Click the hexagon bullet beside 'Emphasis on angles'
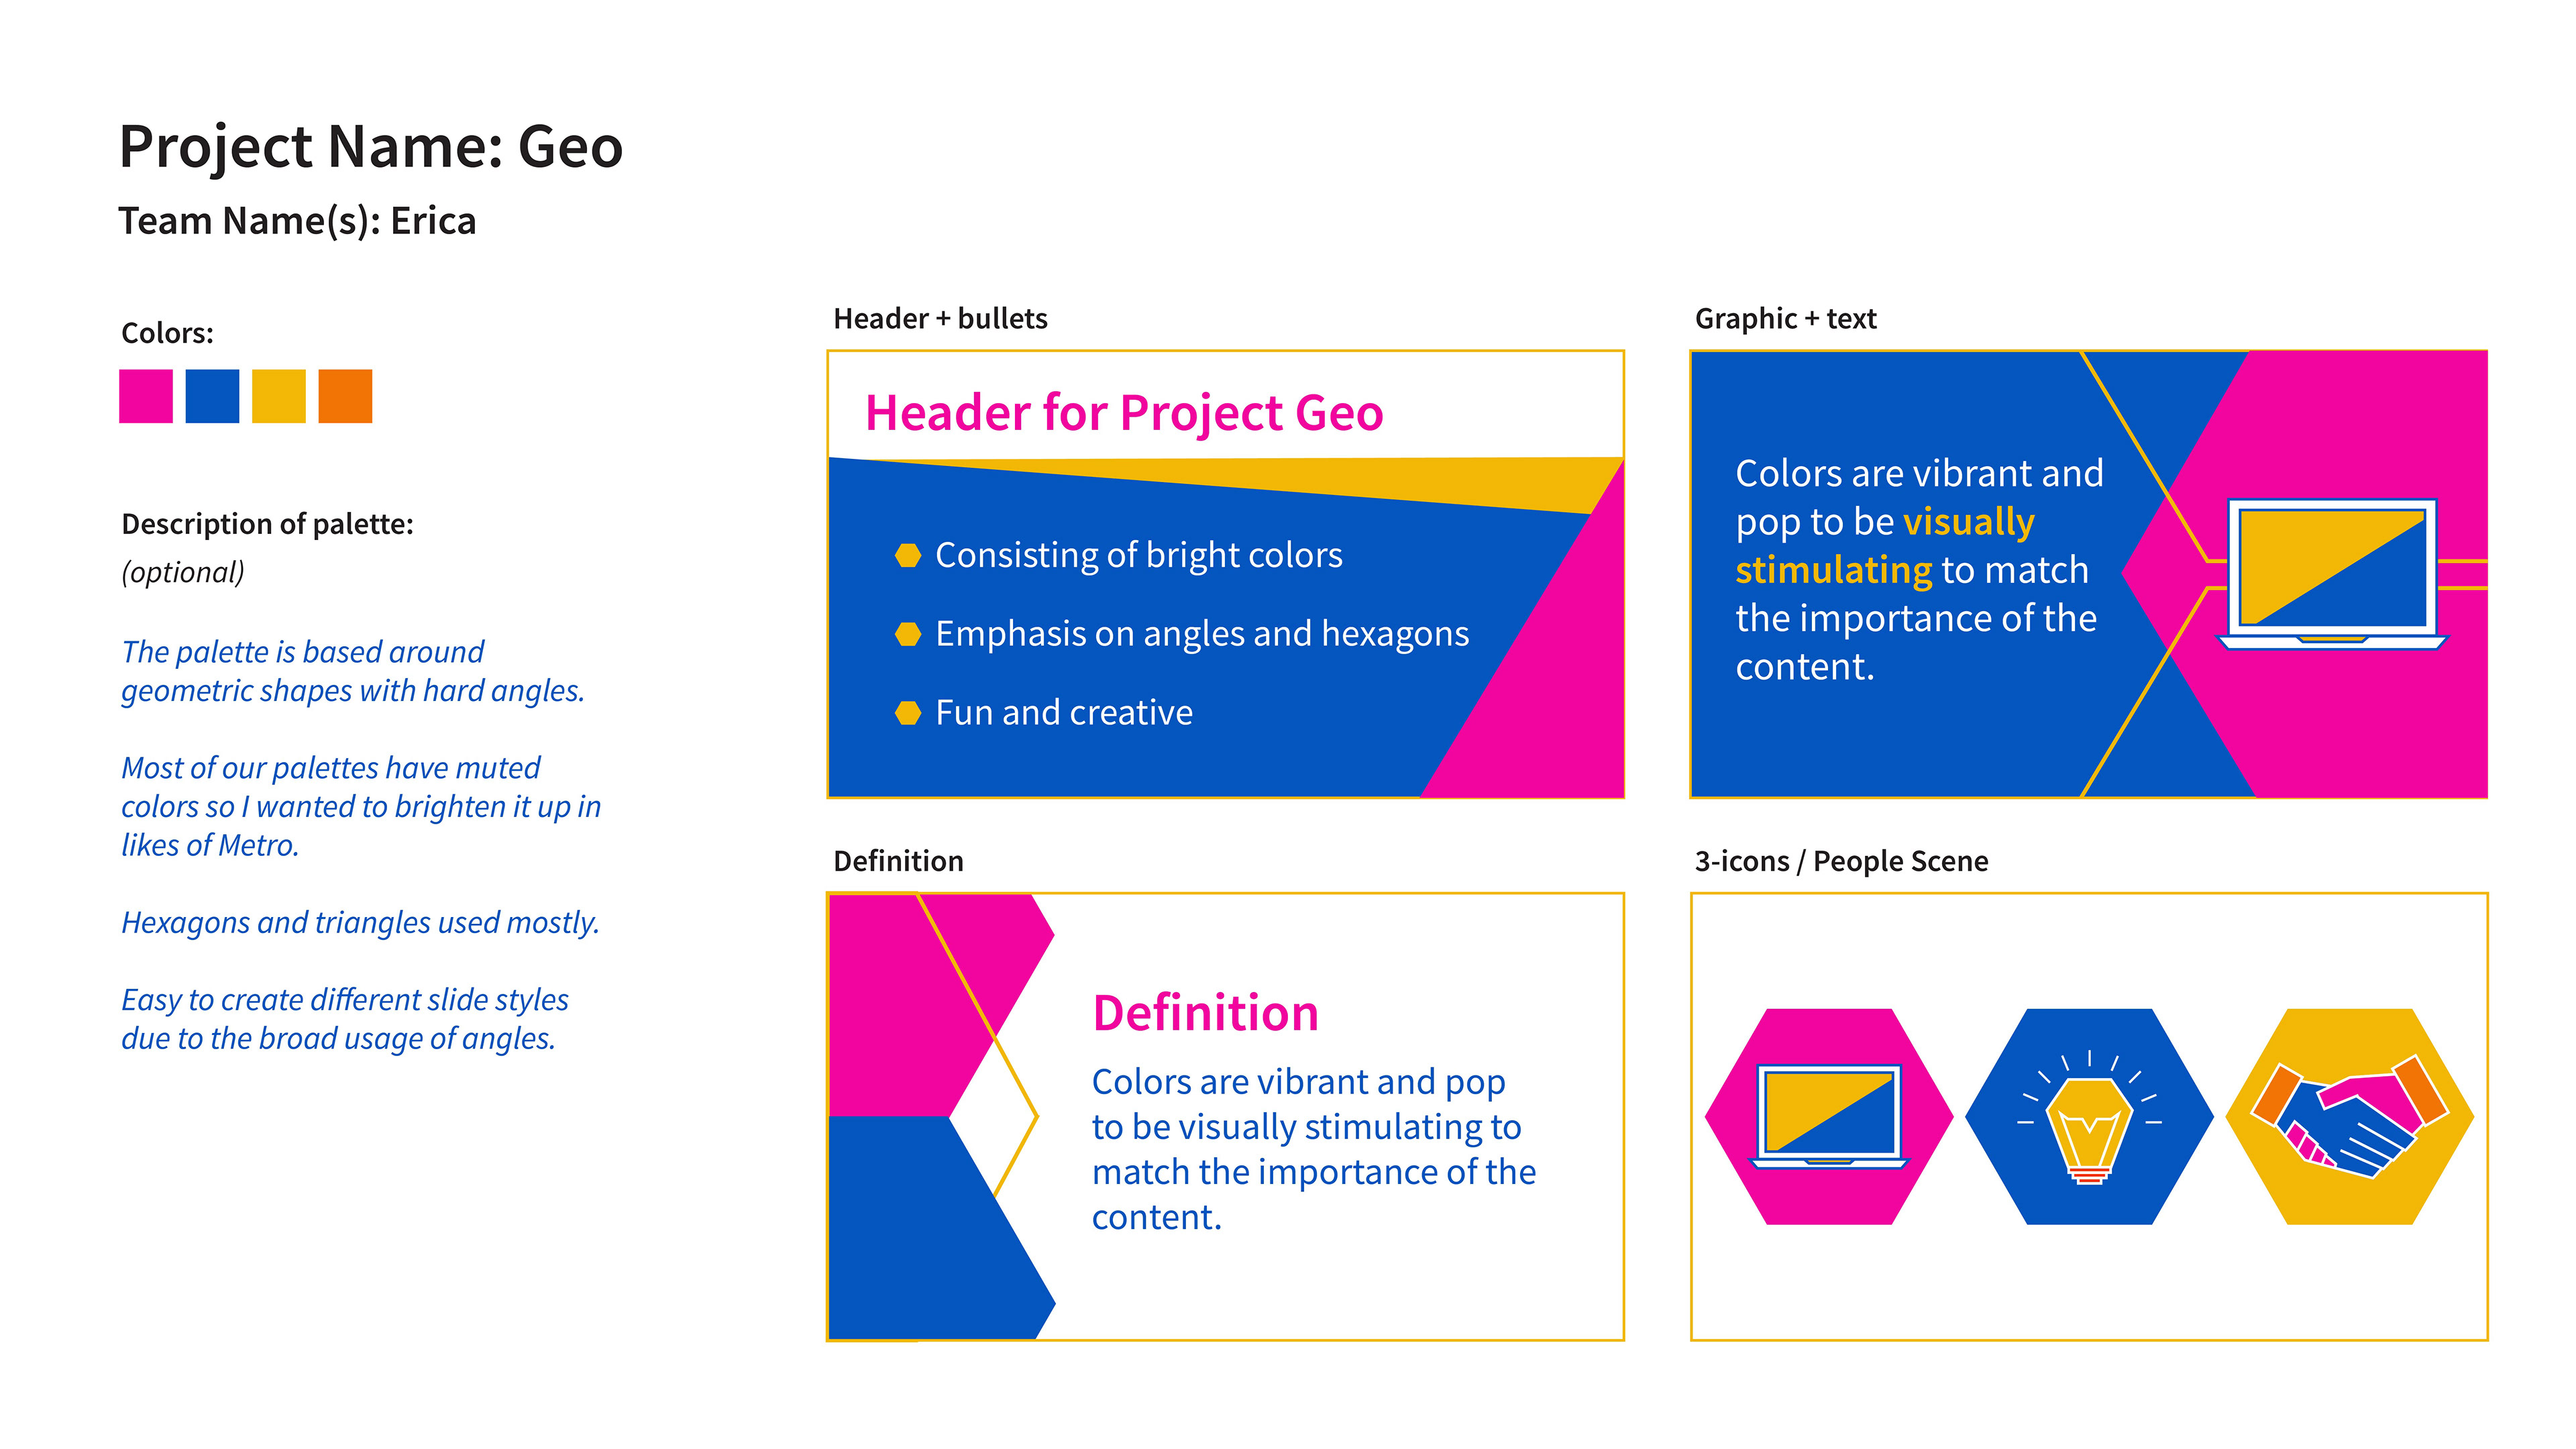Screen dimensions: 2576x1449 click(908, 634)
